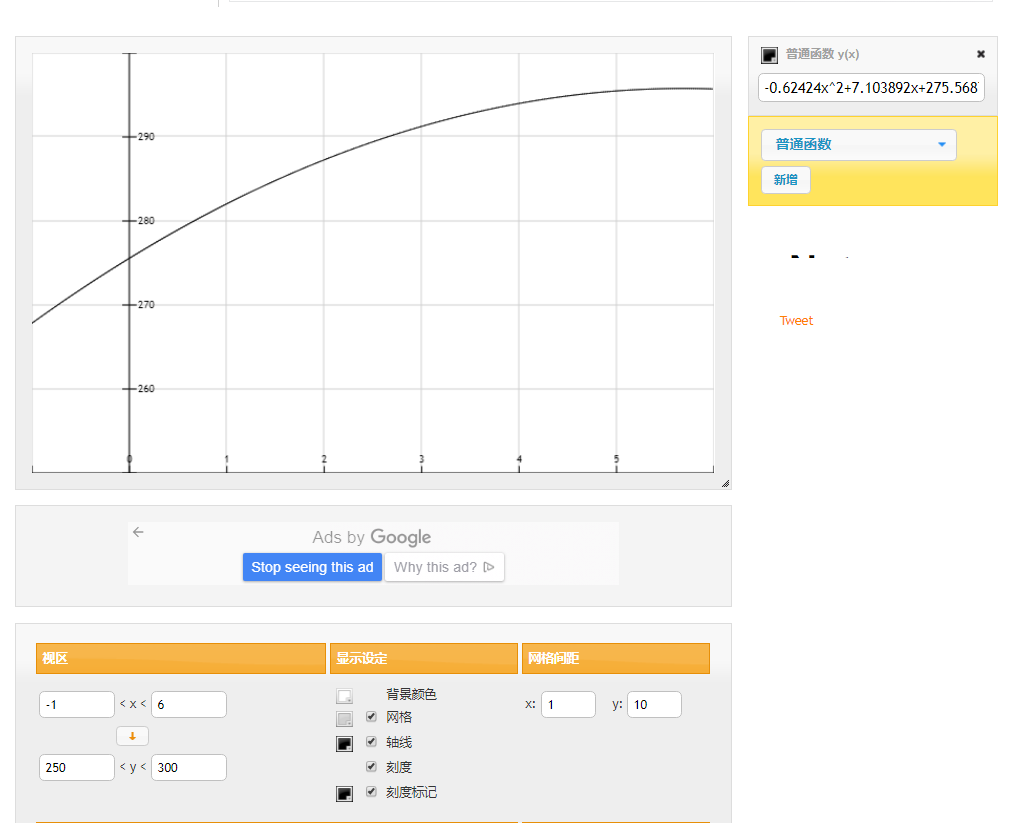Click the 显示设定 section header
Viewport: 1015px width, 823px height.
[424, 659]
